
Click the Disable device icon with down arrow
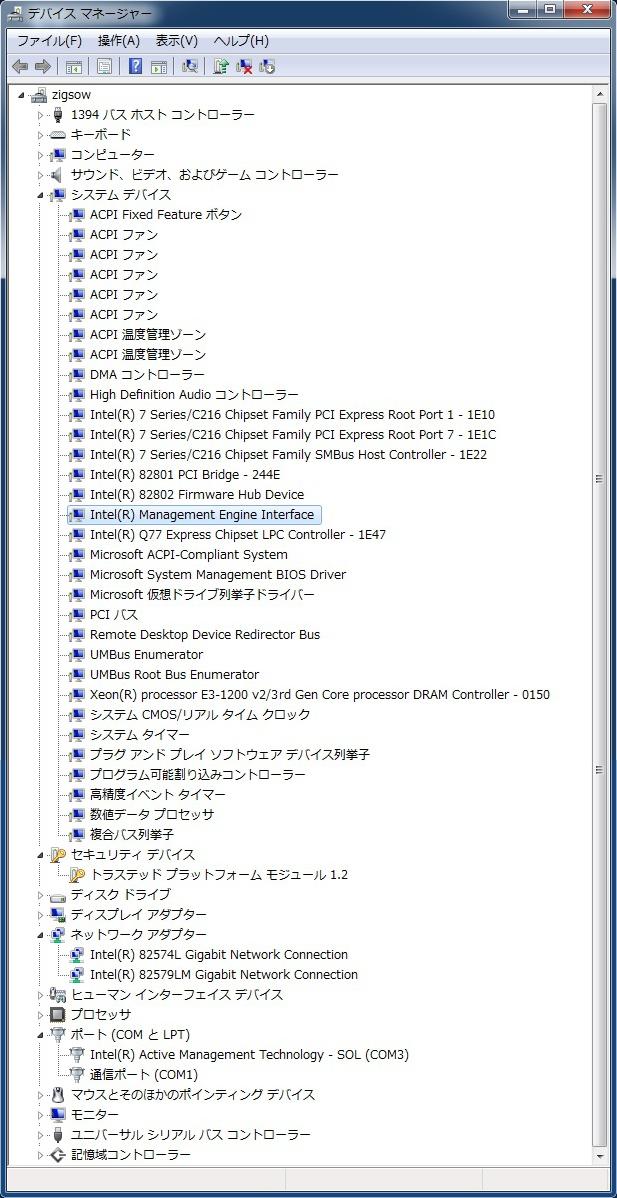pos(267,66)
